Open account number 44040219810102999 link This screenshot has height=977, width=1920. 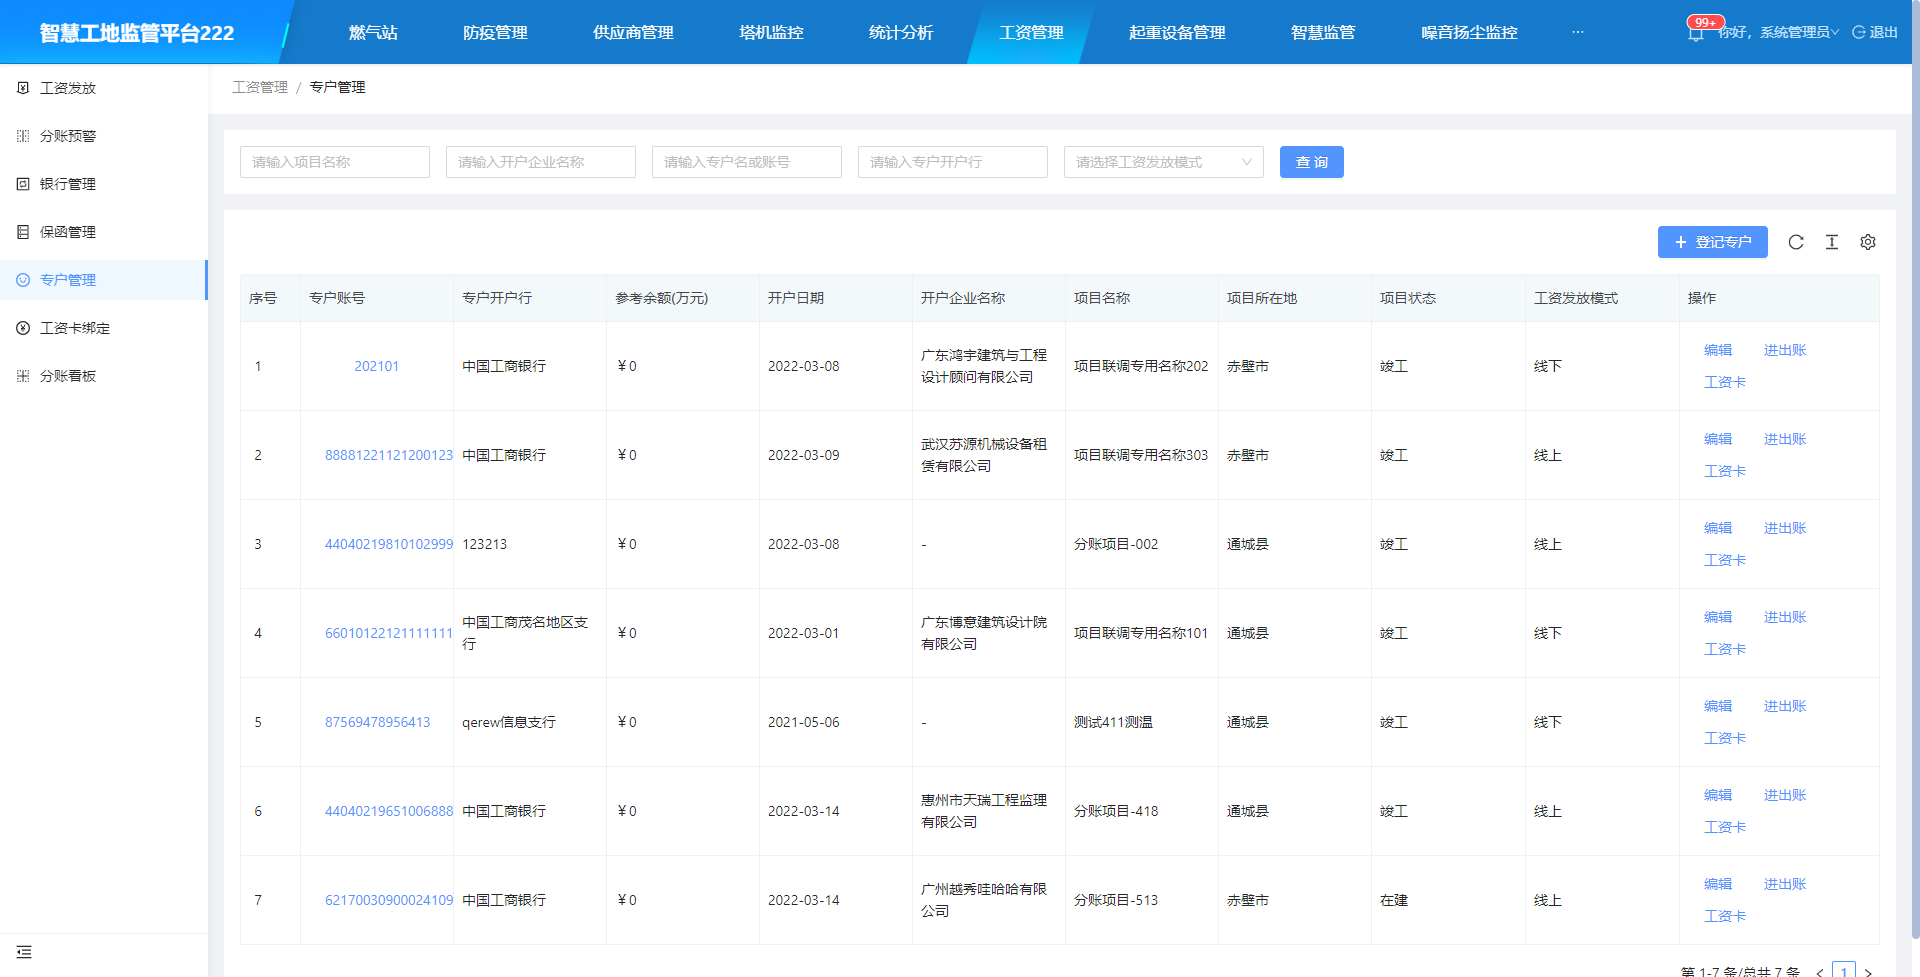389,544
